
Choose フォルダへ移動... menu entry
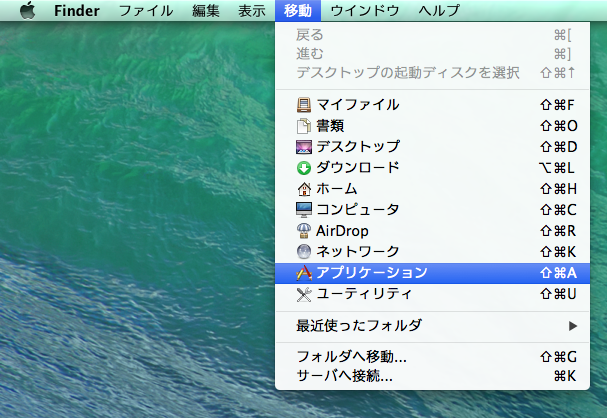[x=432, y=356]
